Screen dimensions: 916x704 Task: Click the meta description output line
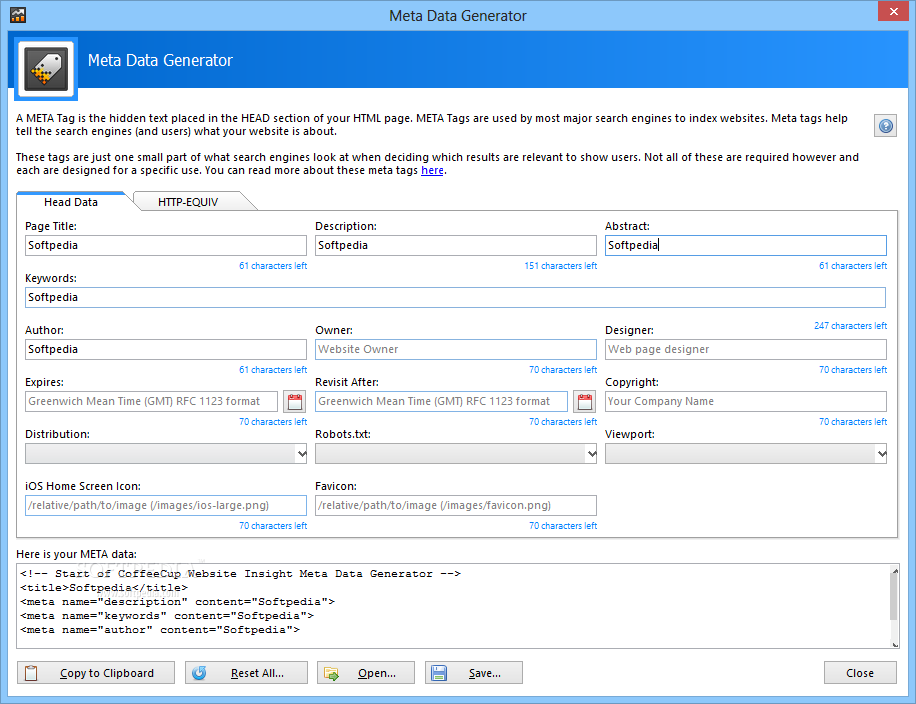pos(177,602)
